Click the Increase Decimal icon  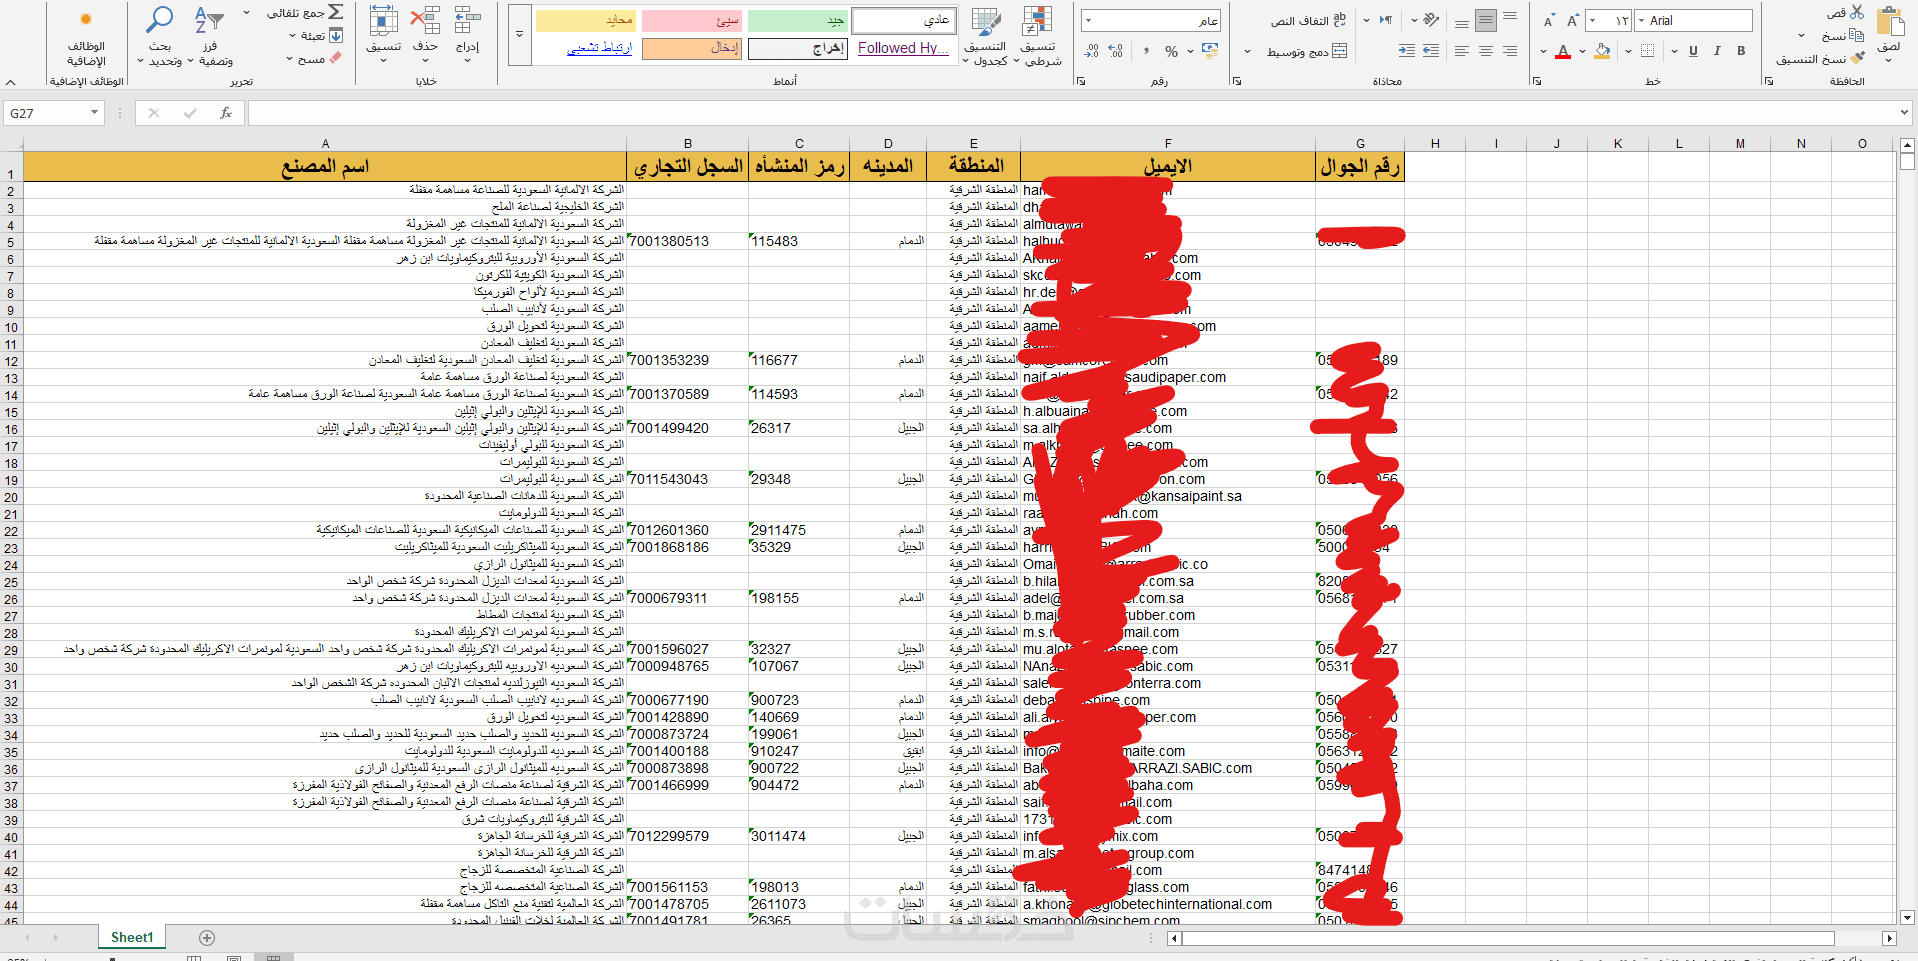tap(1116, 51)
